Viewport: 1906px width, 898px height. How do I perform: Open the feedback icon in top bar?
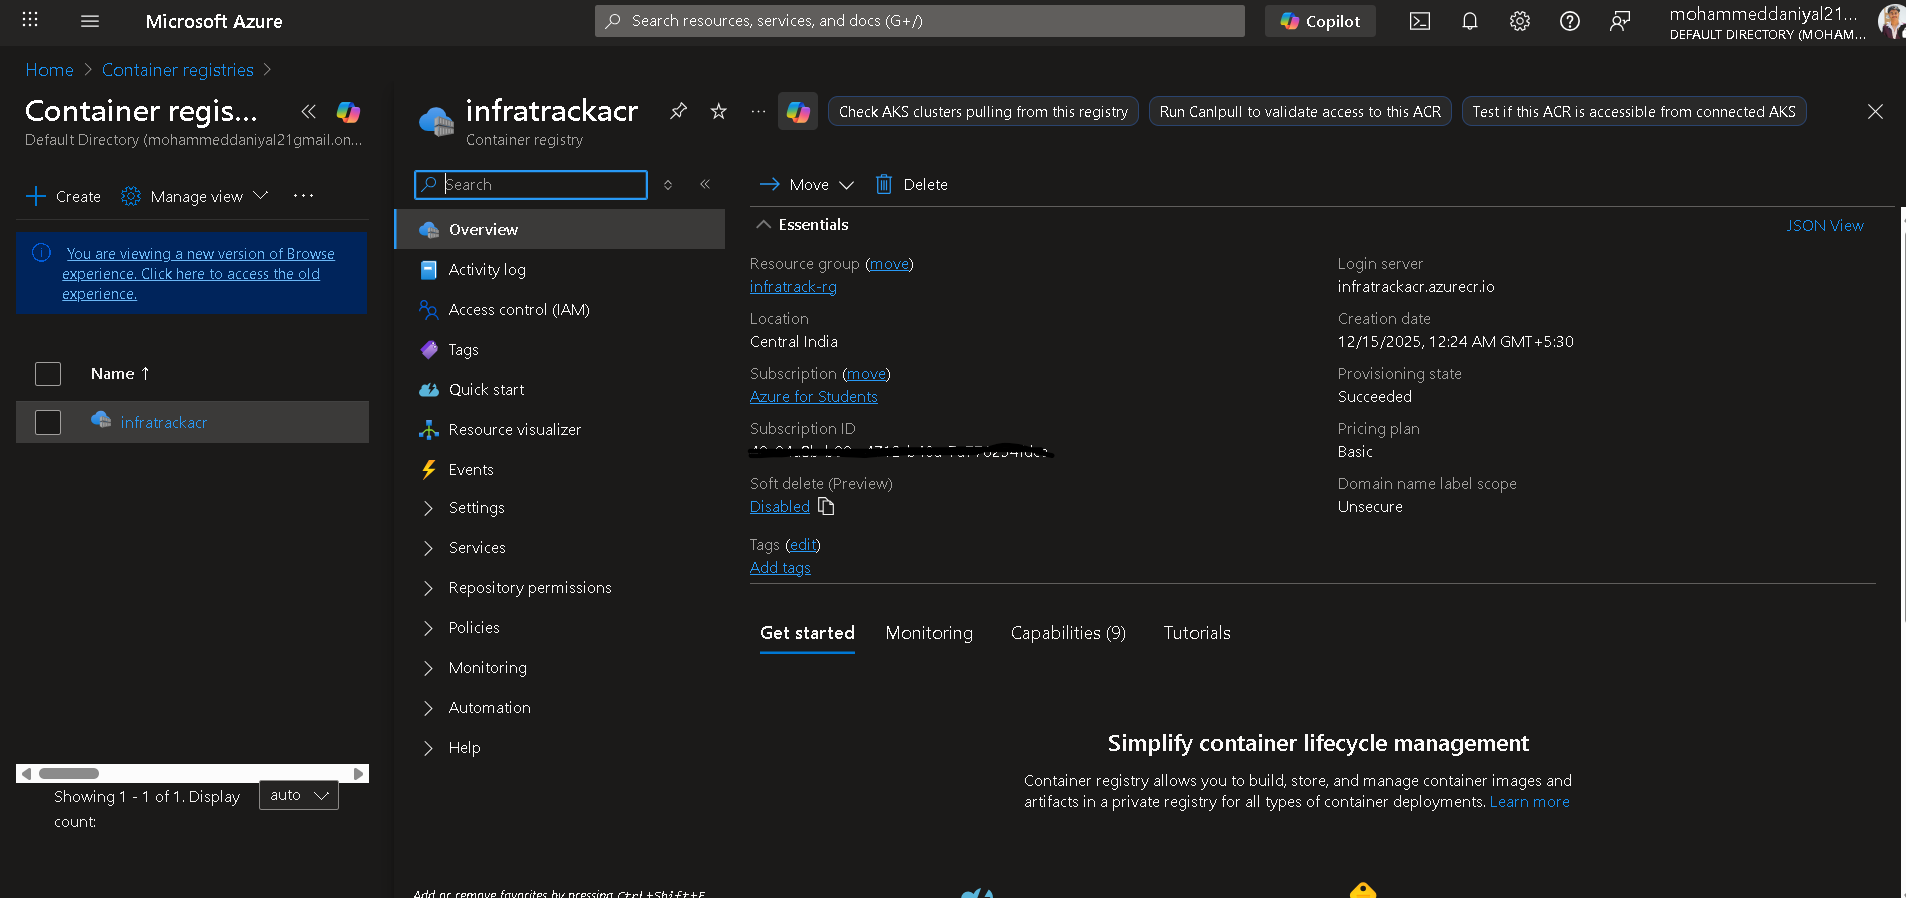(1620, 21)
